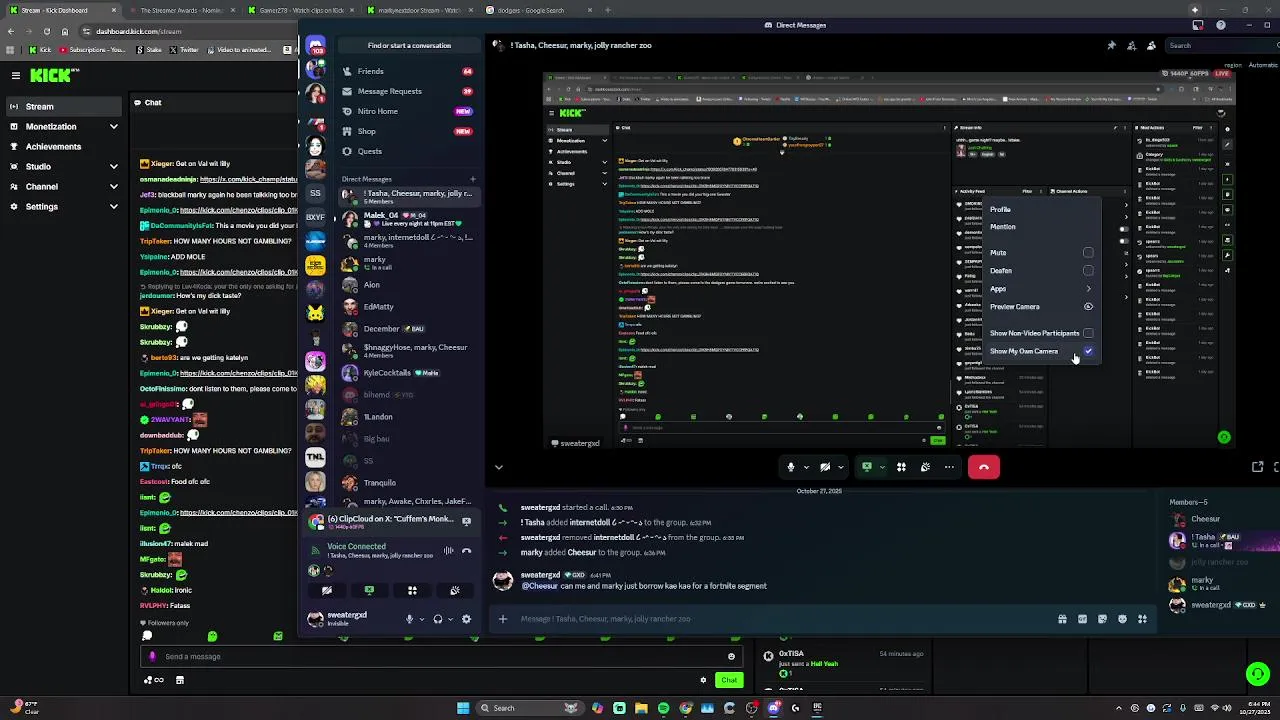Toggle Kick hamburger menu
This screenshot has height=720, width=1280.
15,75
